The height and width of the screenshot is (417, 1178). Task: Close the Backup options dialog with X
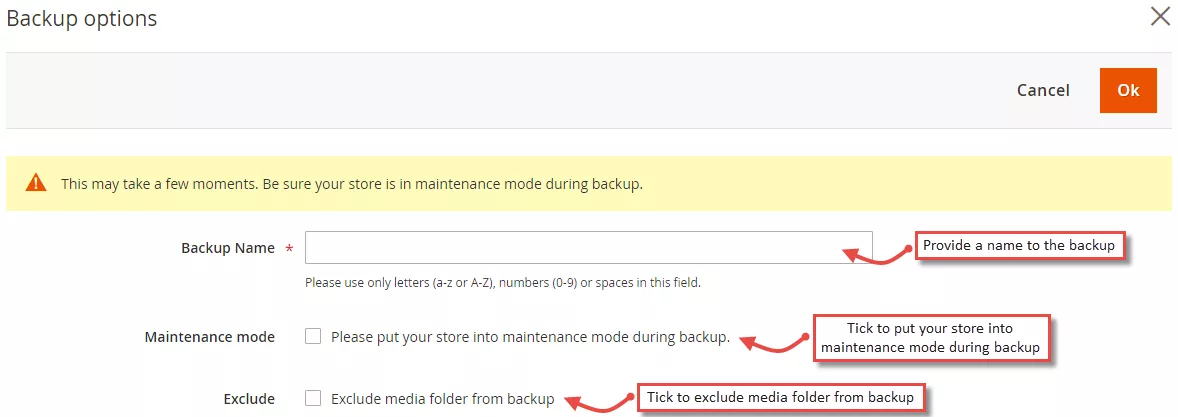point(1160,17)
